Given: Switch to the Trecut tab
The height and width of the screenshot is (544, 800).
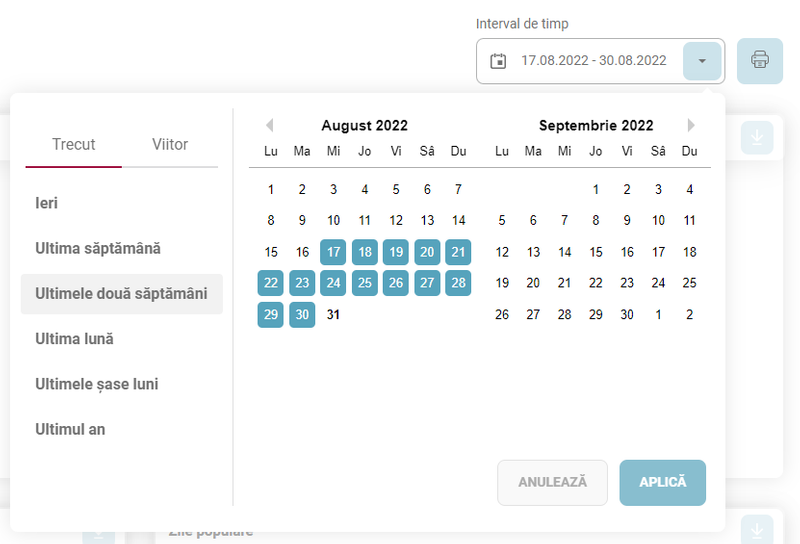Looking at the screenshot, I should 73,144.
